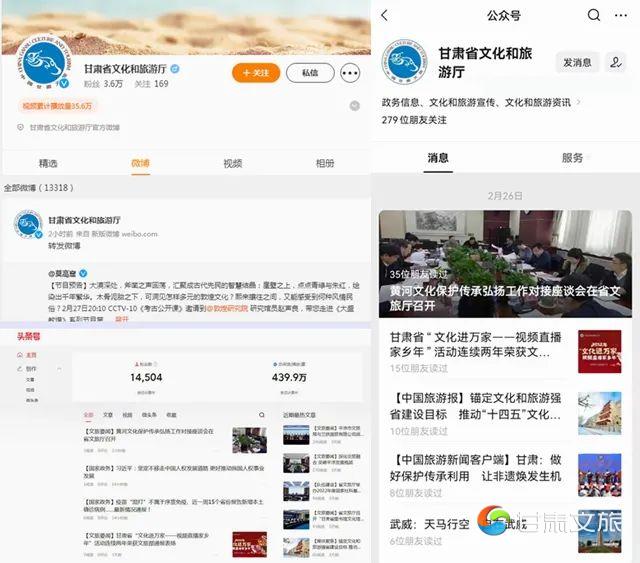This screenshot has height=563, width=640.
Task: Click the location pin icon before 甘肃省文化和旅游厅官方微博
Action: 20,127
